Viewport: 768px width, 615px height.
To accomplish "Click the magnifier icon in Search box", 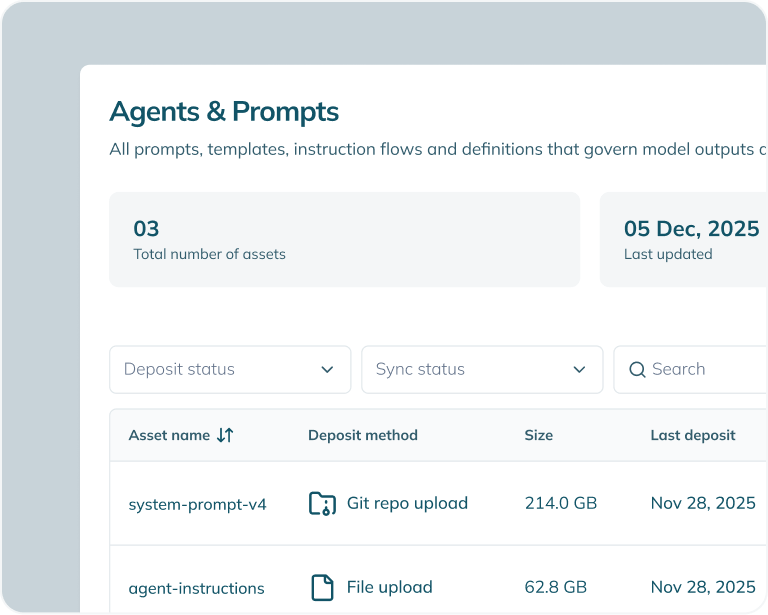I will (x=637, y=370).
